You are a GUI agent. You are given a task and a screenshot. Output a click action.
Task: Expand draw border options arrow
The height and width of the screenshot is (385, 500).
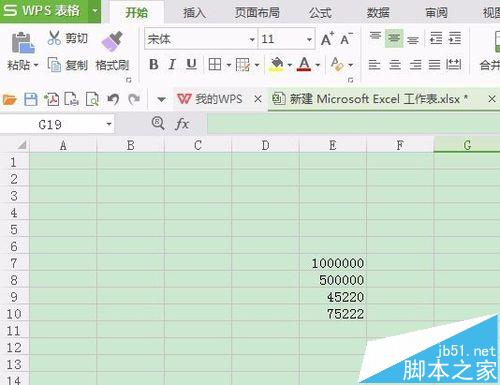(257, 65)
